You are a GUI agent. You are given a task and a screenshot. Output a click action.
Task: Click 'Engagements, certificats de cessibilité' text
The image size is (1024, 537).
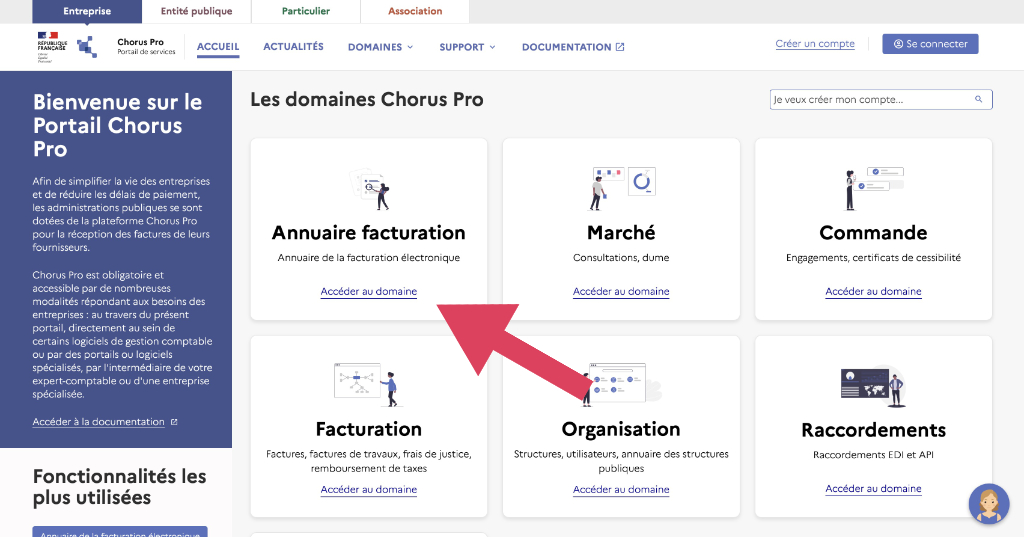[x=873, y=257]
